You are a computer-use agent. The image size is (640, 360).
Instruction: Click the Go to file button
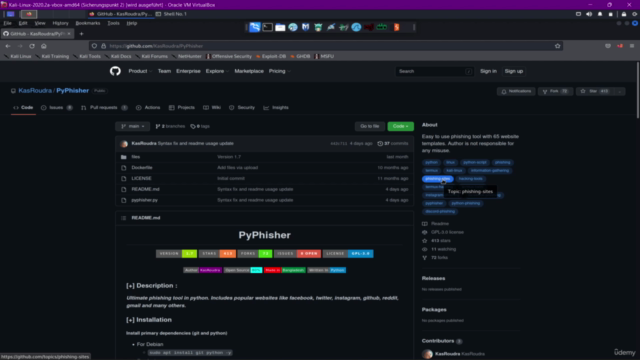pos(370,127)
